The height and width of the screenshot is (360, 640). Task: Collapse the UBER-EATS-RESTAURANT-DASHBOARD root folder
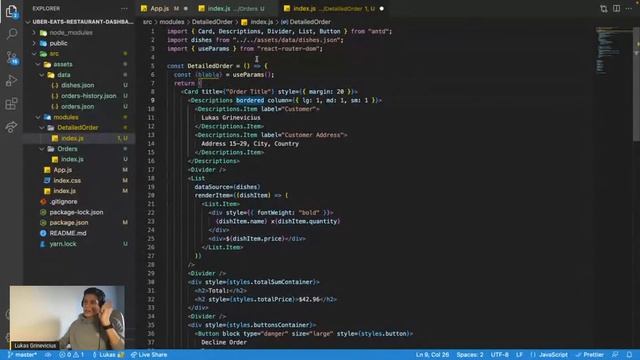[80, 22]
